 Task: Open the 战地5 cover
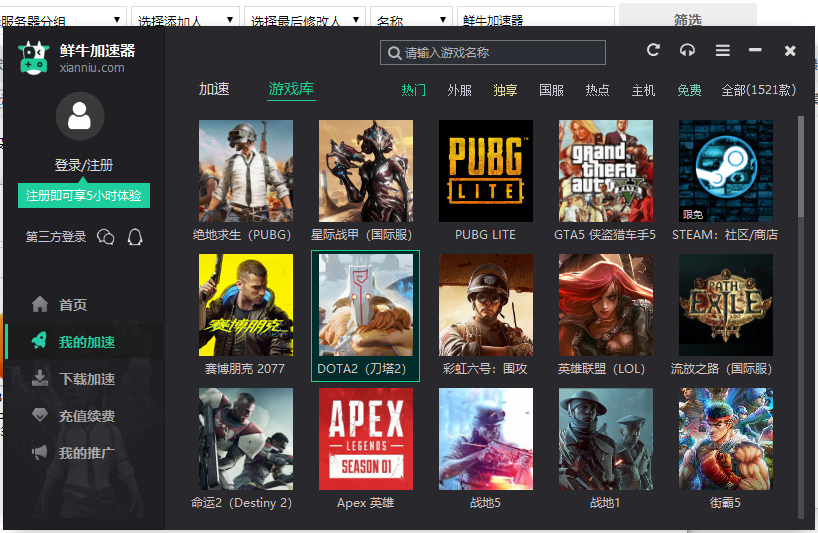[x=486, y=439]
